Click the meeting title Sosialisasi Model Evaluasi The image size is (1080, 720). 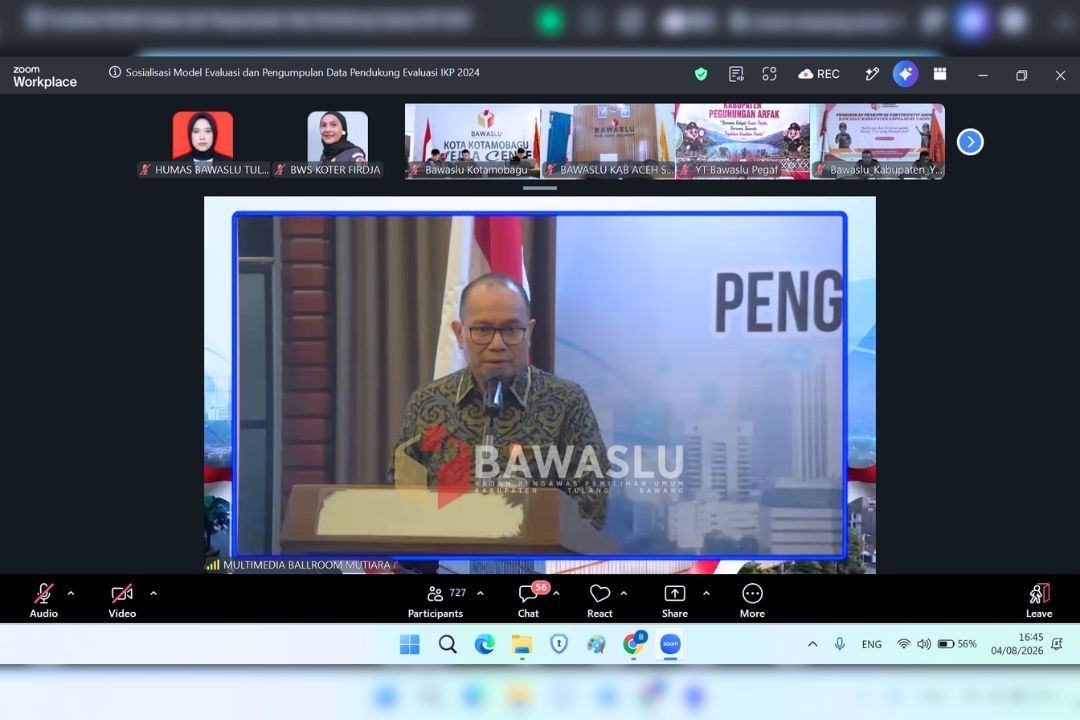coord(302,72)
